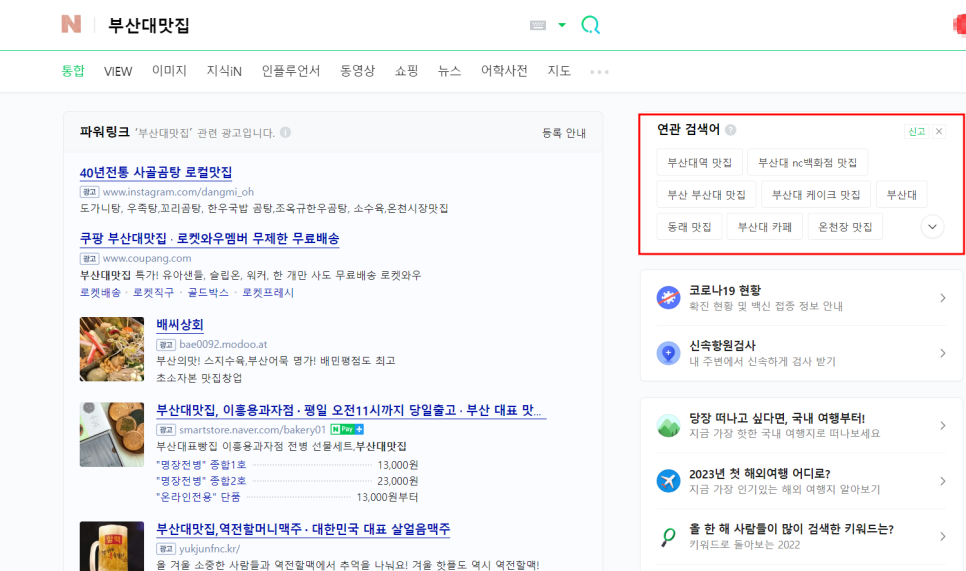Open the 로켓배송 sublink
The width and height of the screenshot is (966, 571).
click(x=100, y=293)
